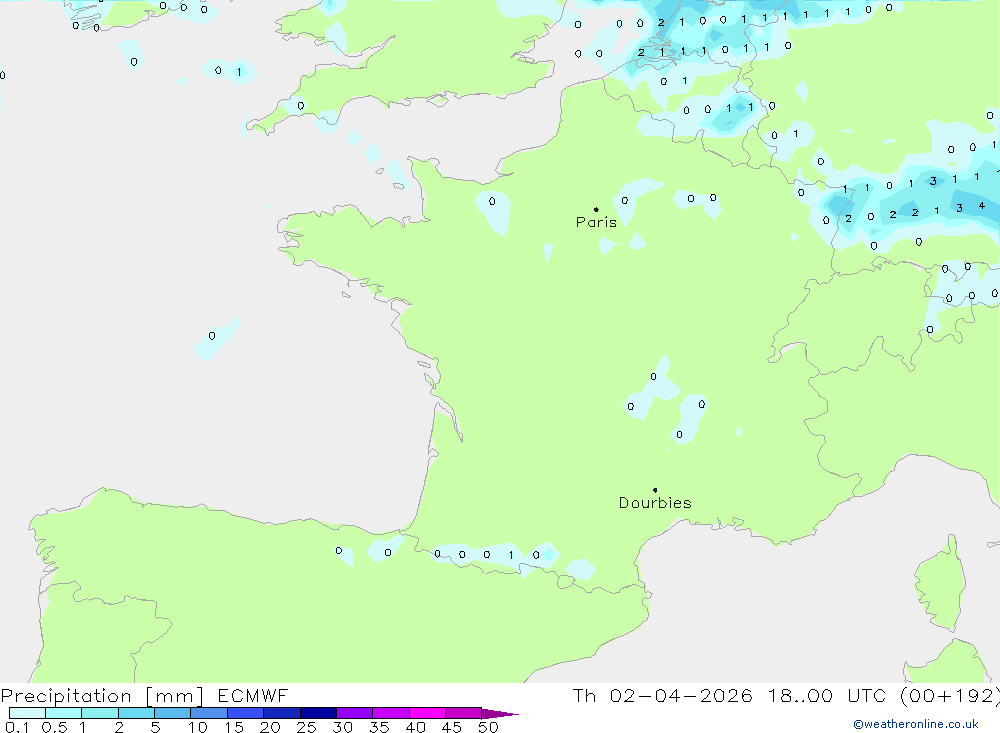
Task: Click the Paris location dot marker
Action: tap(596, 209)
